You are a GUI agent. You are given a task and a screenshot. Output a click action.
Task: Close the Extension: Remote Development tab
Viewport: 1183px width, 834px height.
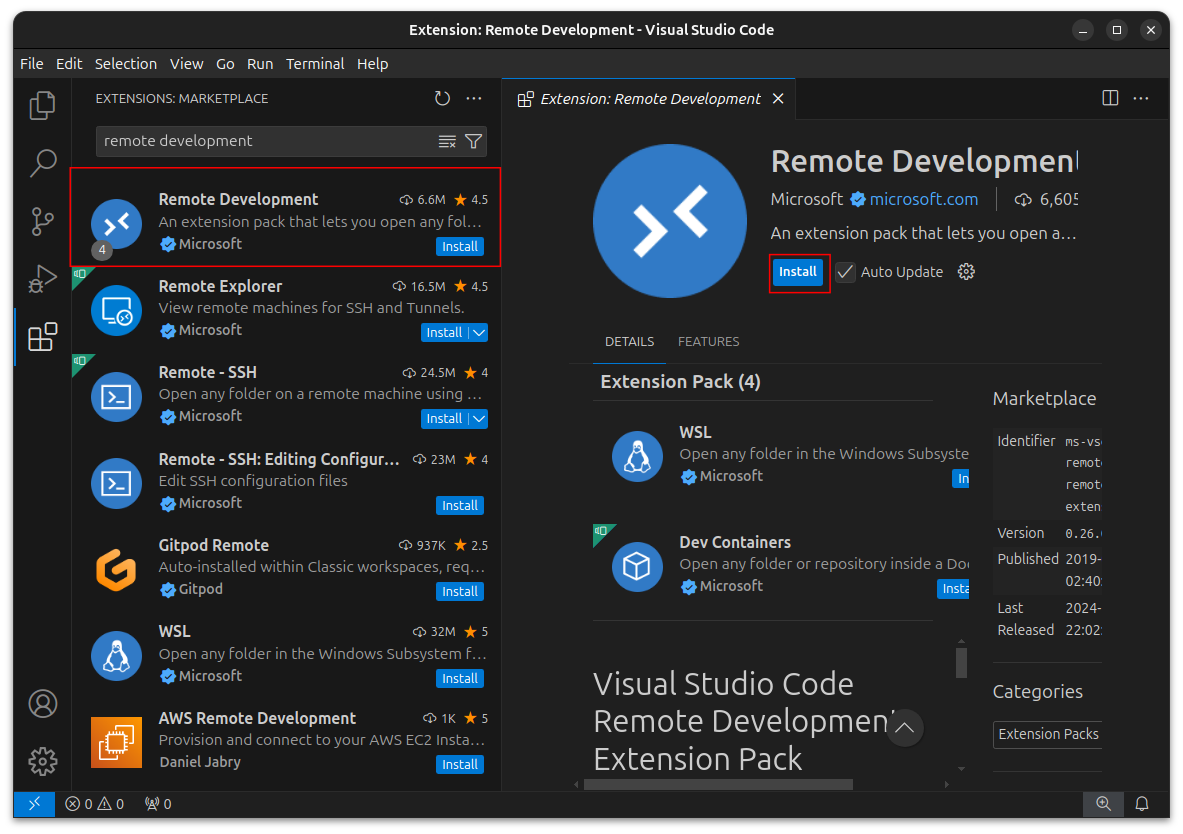[x=778, y=99]
